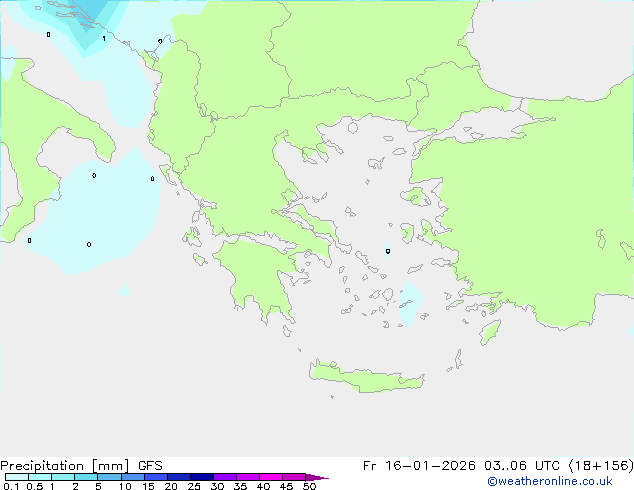634x490 pixels.
Task: Click the 'GFS' model label
Action: coord(150,466)
